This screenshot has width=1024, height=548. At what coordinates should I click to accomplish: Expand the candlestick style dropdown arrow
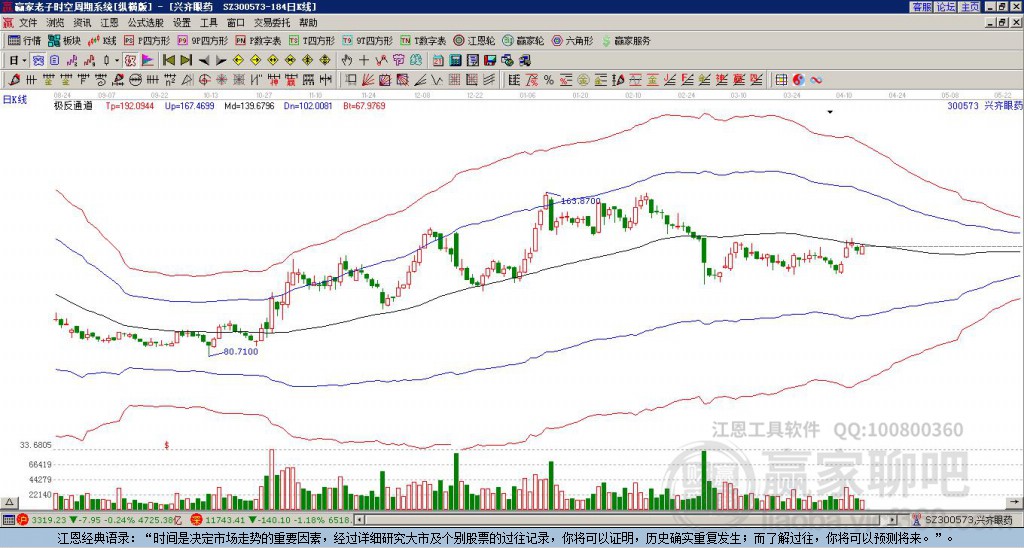point(117,60)
